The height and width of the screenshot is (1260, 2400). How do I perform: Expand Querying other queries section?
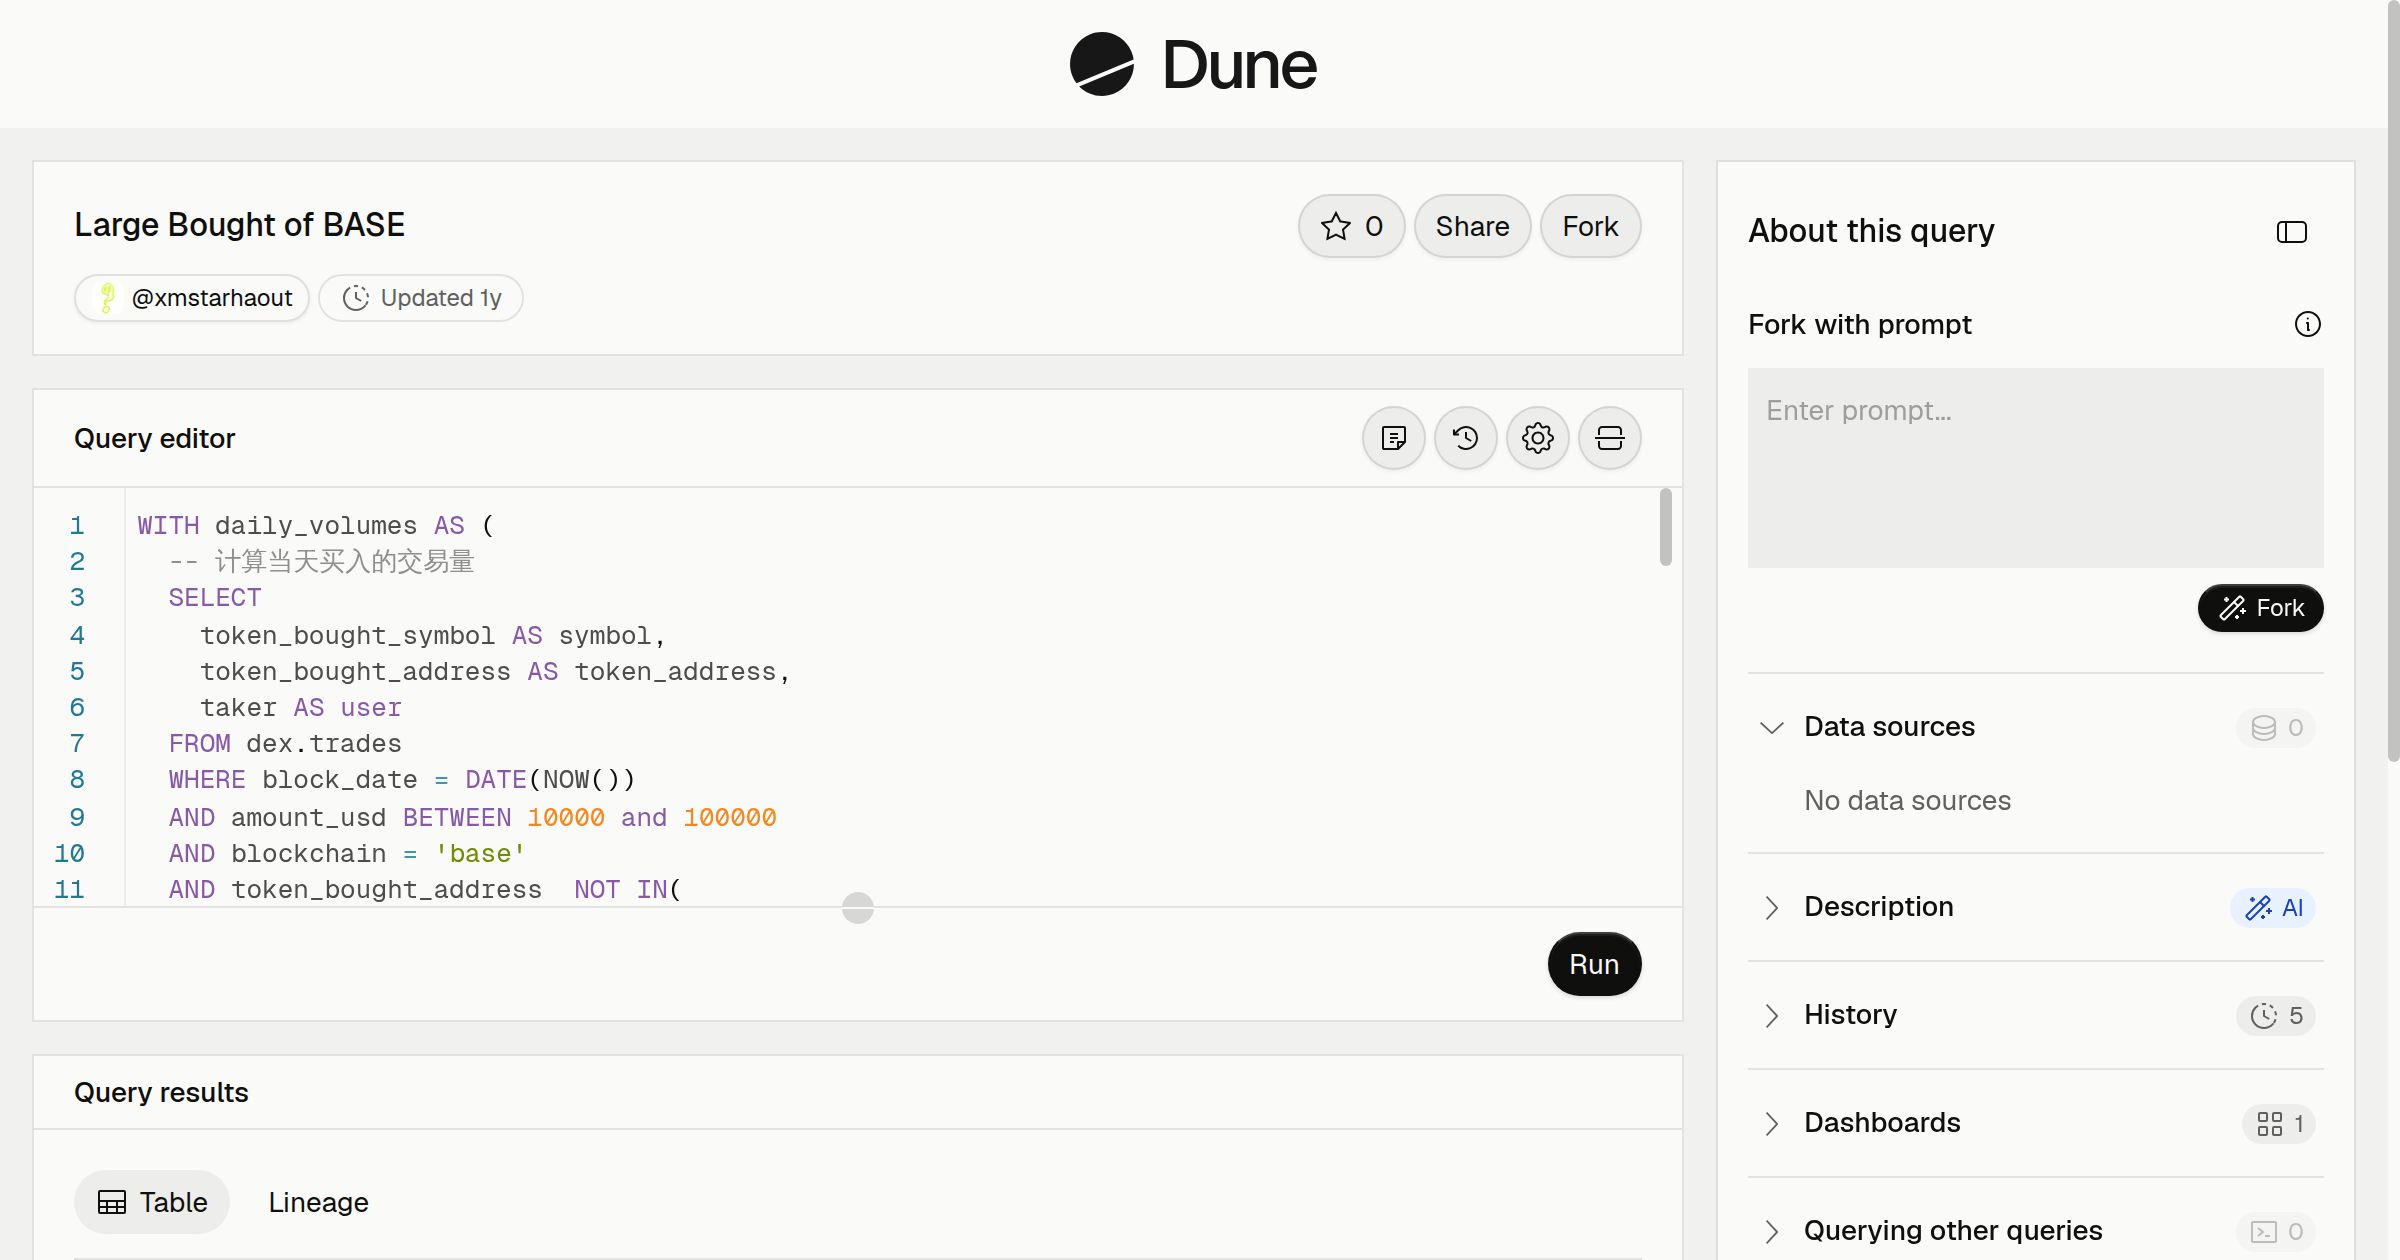coord(1771,1231)
